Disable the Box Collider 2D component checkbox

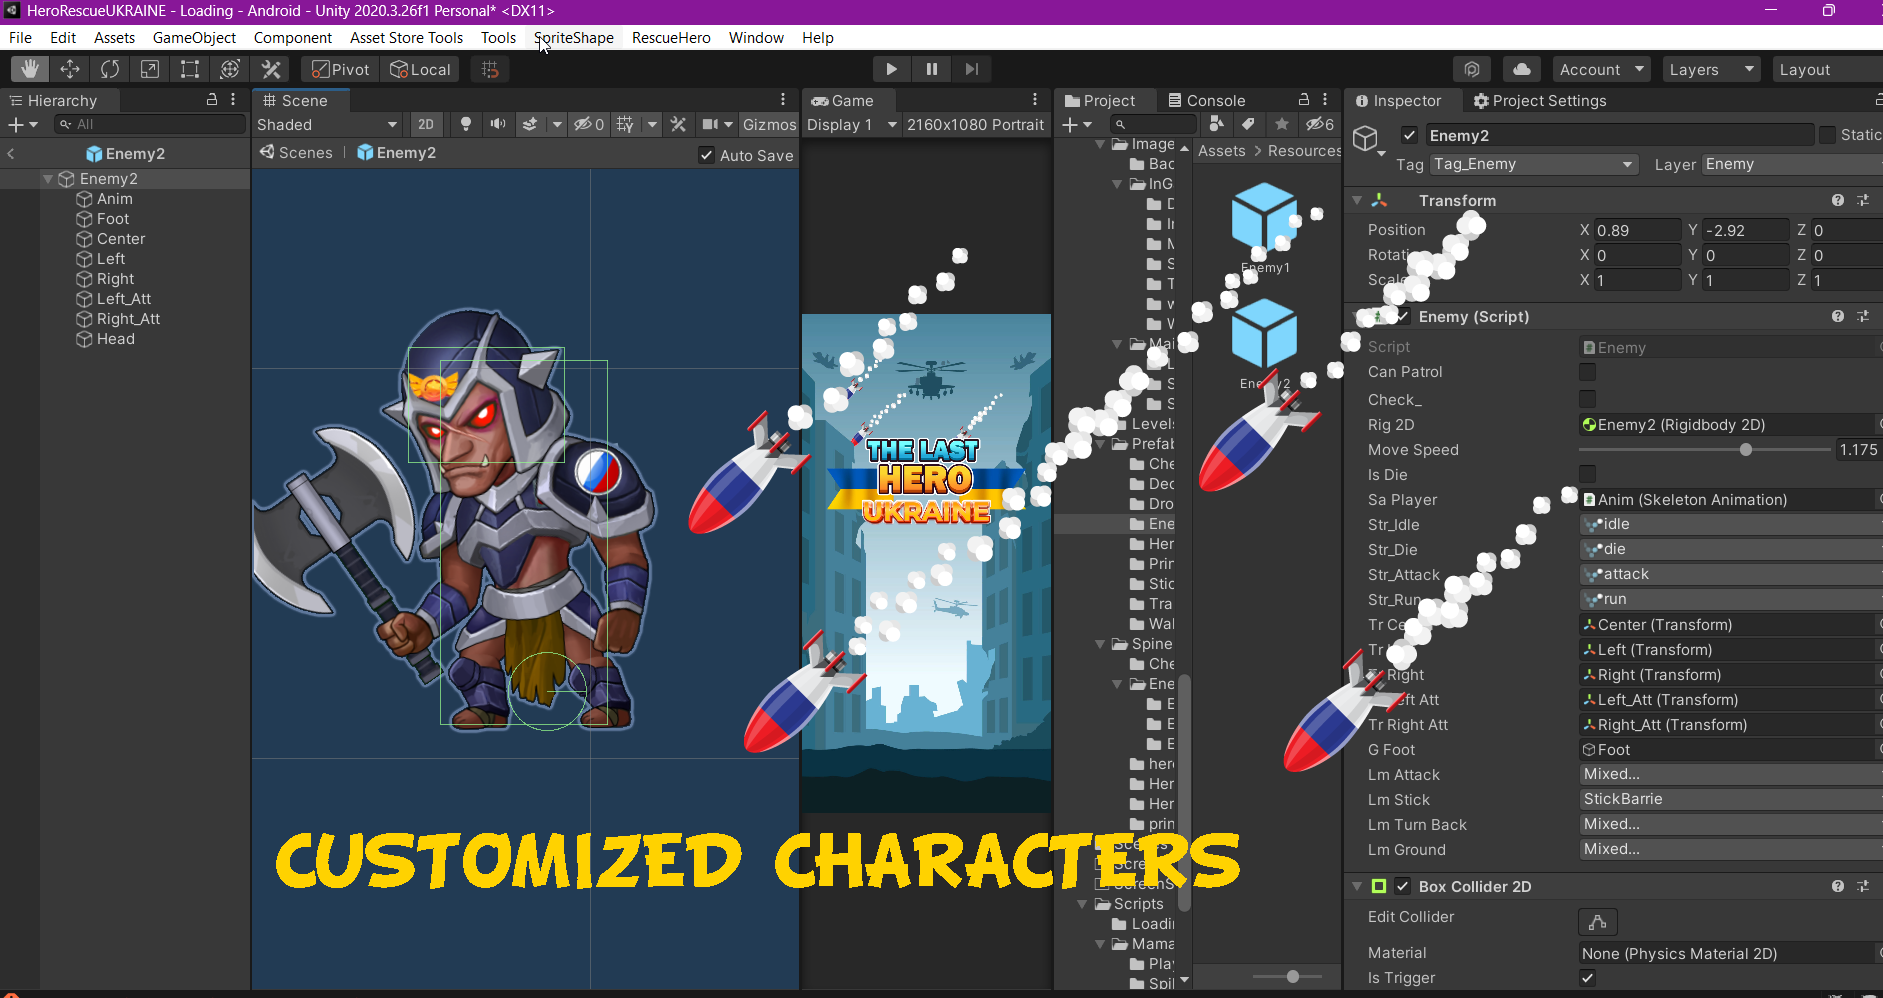1403,886
